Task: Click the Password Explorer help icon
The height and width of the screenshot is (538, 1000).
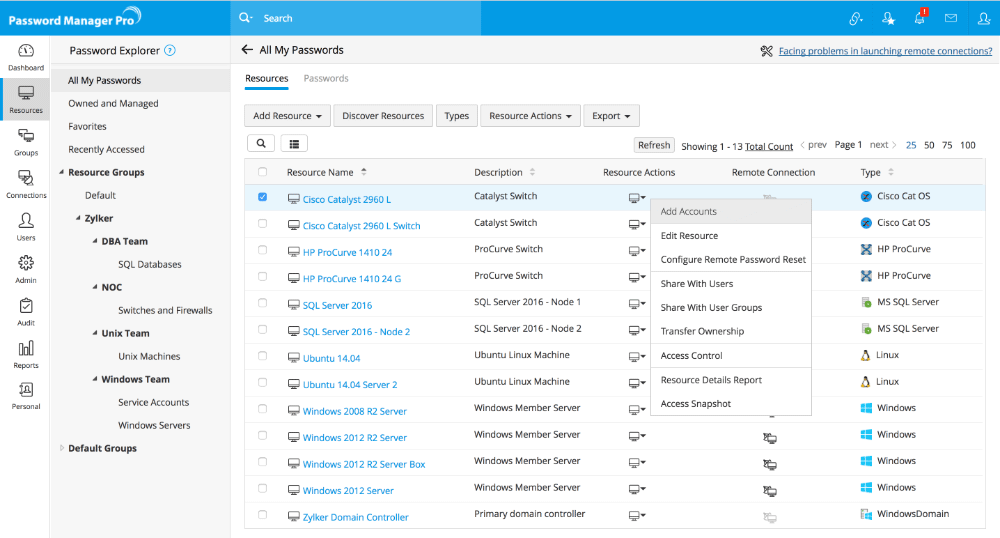Action: pos(170,50)
